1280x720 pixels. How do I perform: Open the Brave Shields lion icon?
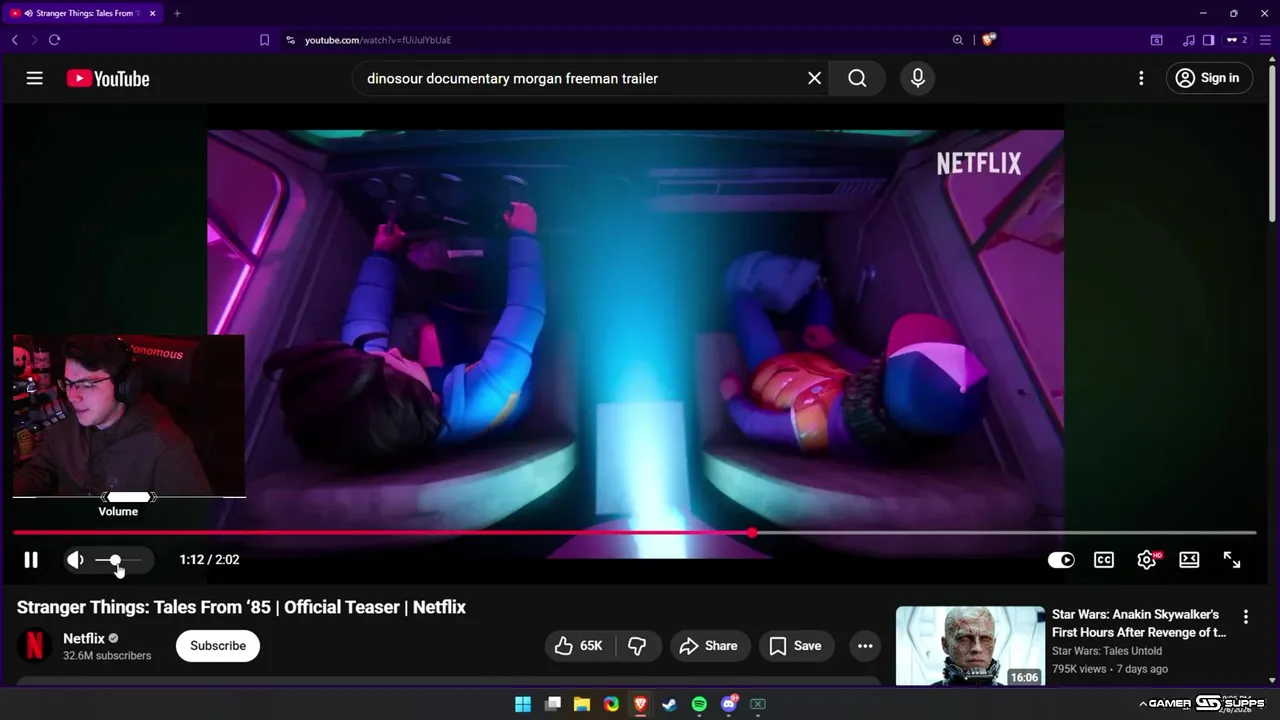pyautogui.click(x=989, y=40)
